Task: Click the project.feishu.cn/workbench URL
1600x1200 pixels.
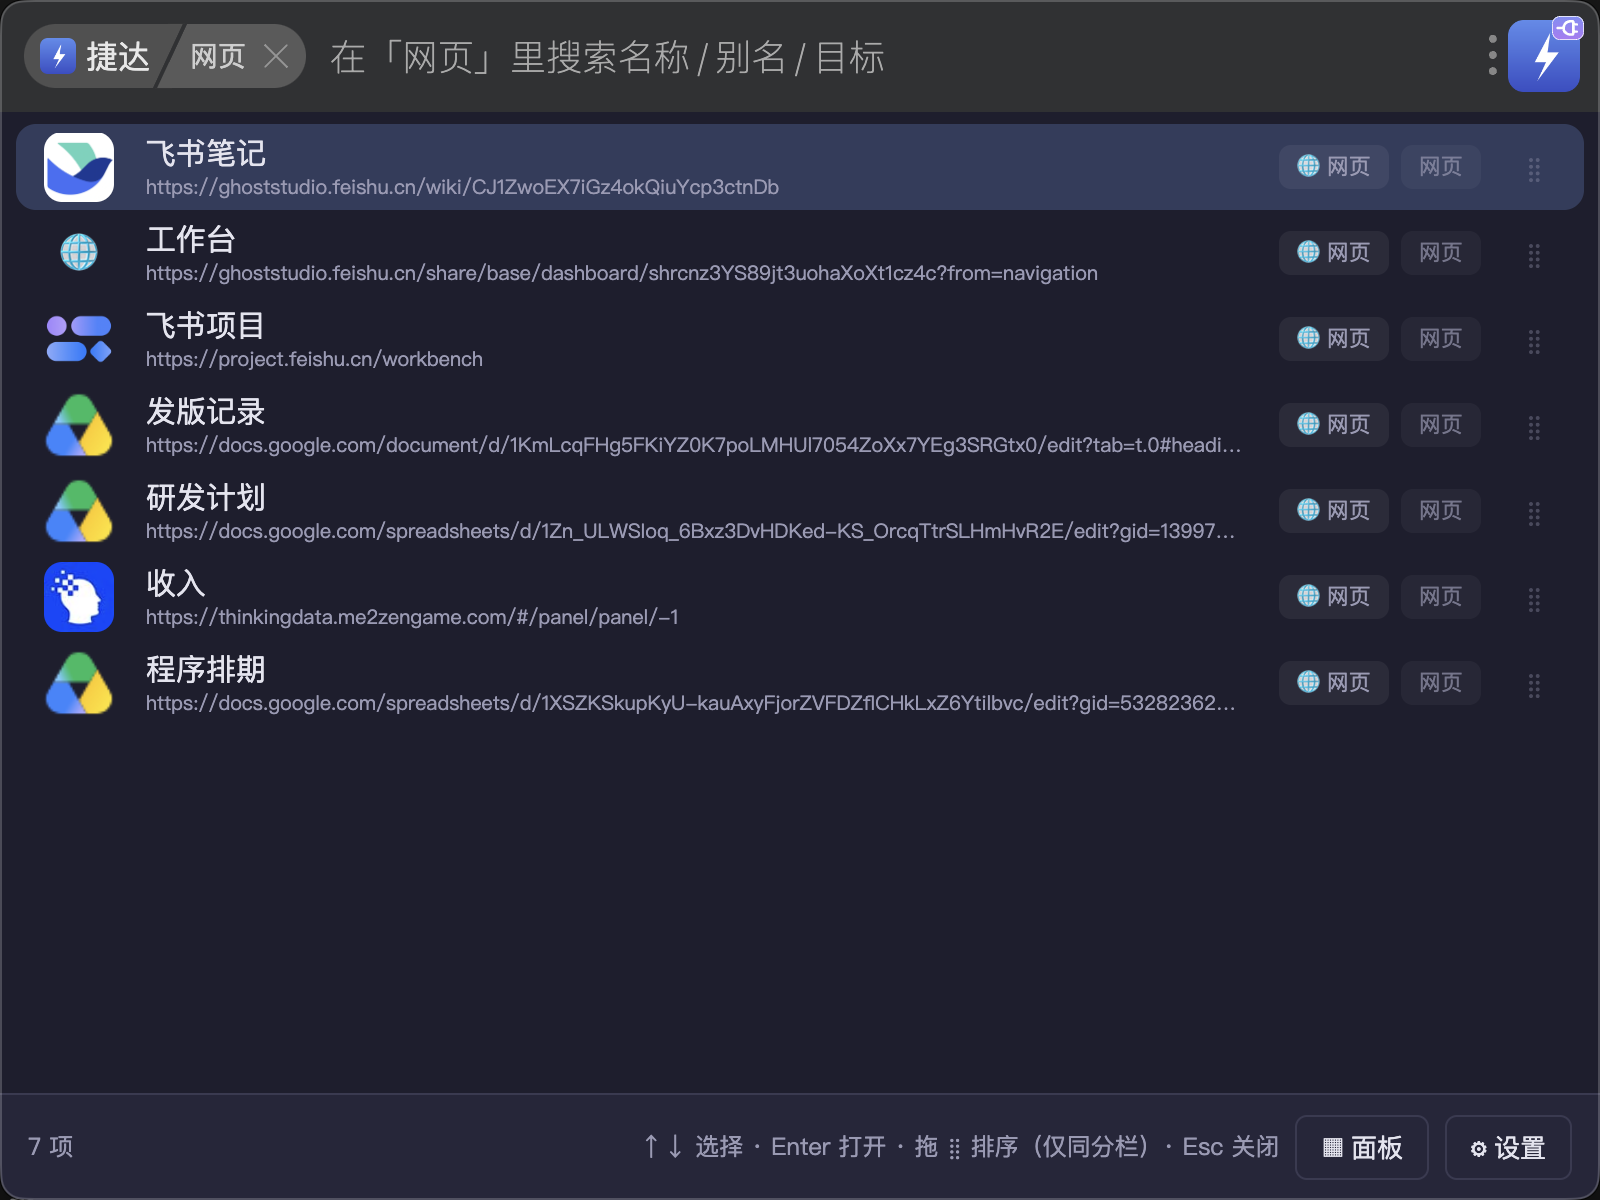Action: pyautogui.click(x=314, y=359)
